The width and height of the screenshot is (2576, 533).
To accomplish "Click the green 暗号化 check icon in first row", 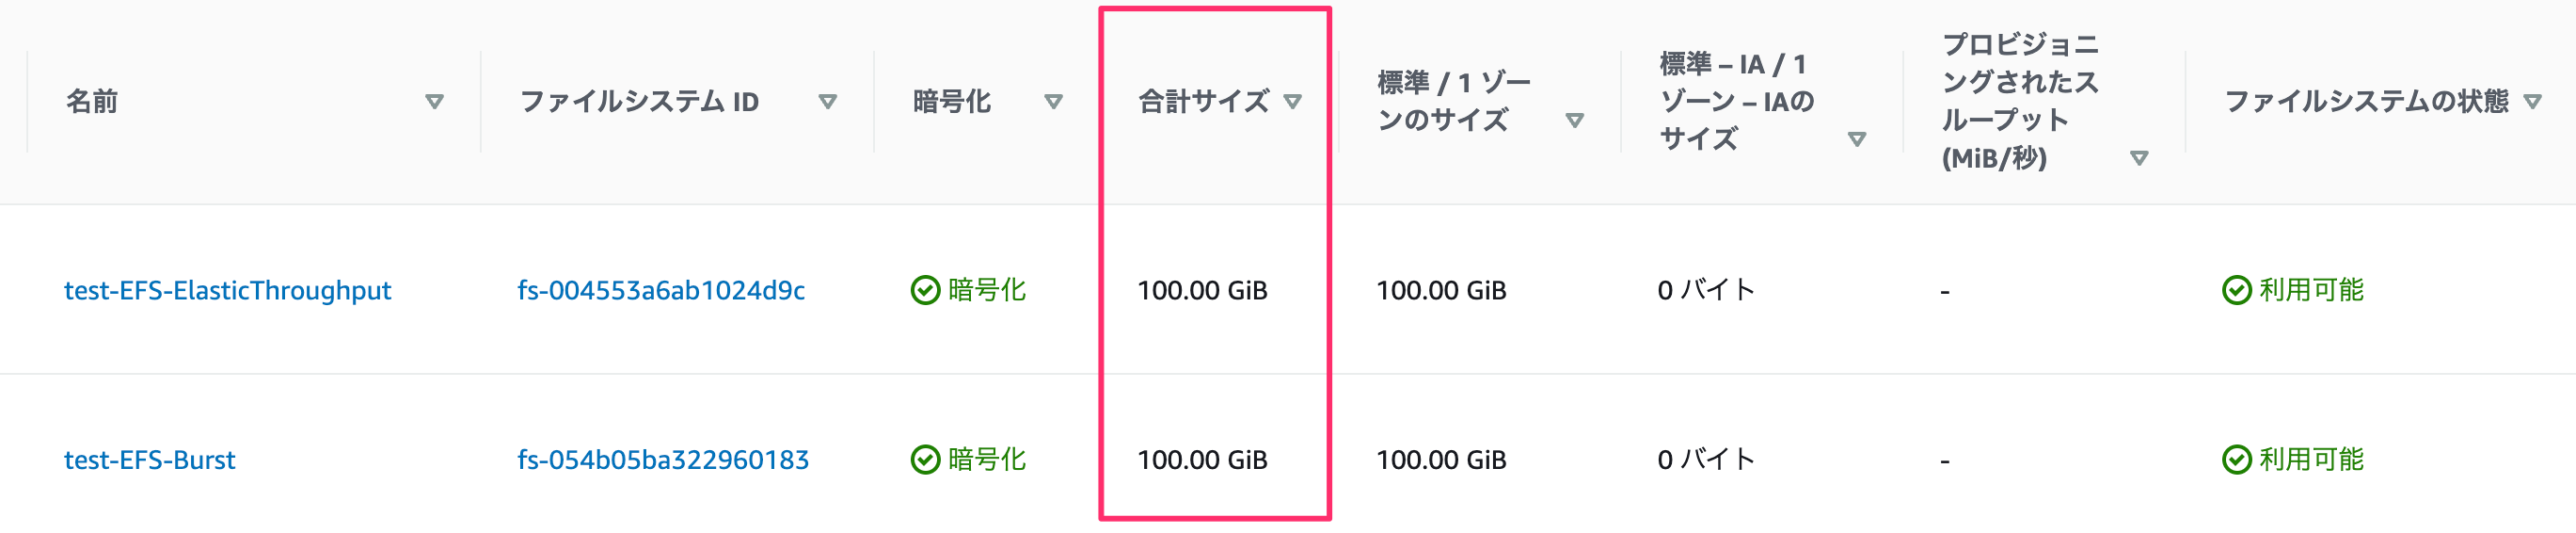I will (925, 290).
